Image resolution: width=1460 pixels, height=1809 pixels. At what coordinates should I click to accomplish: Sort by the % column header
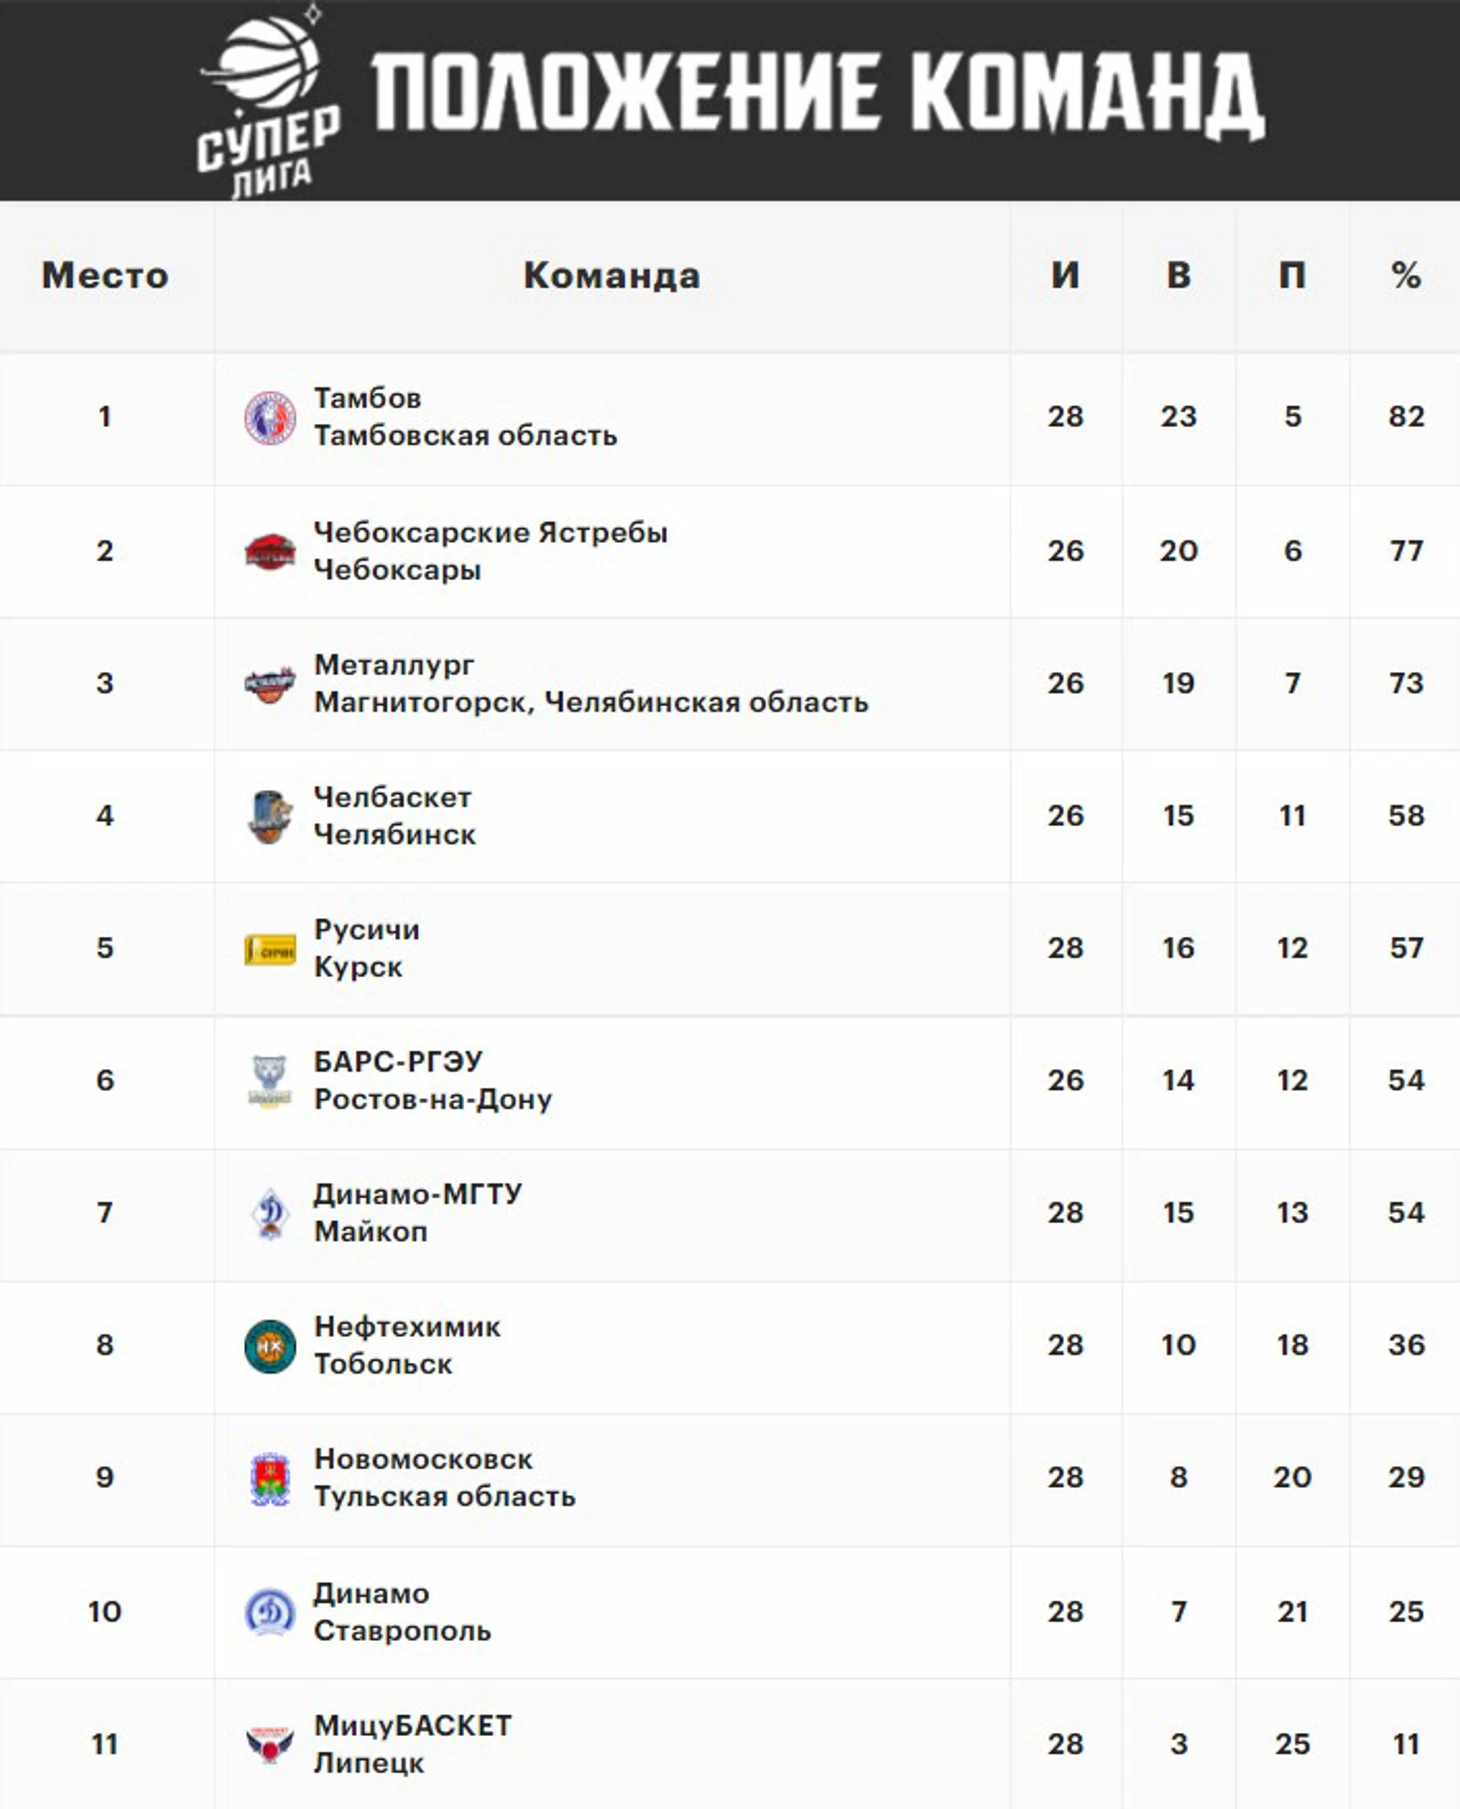point(1406,275)
